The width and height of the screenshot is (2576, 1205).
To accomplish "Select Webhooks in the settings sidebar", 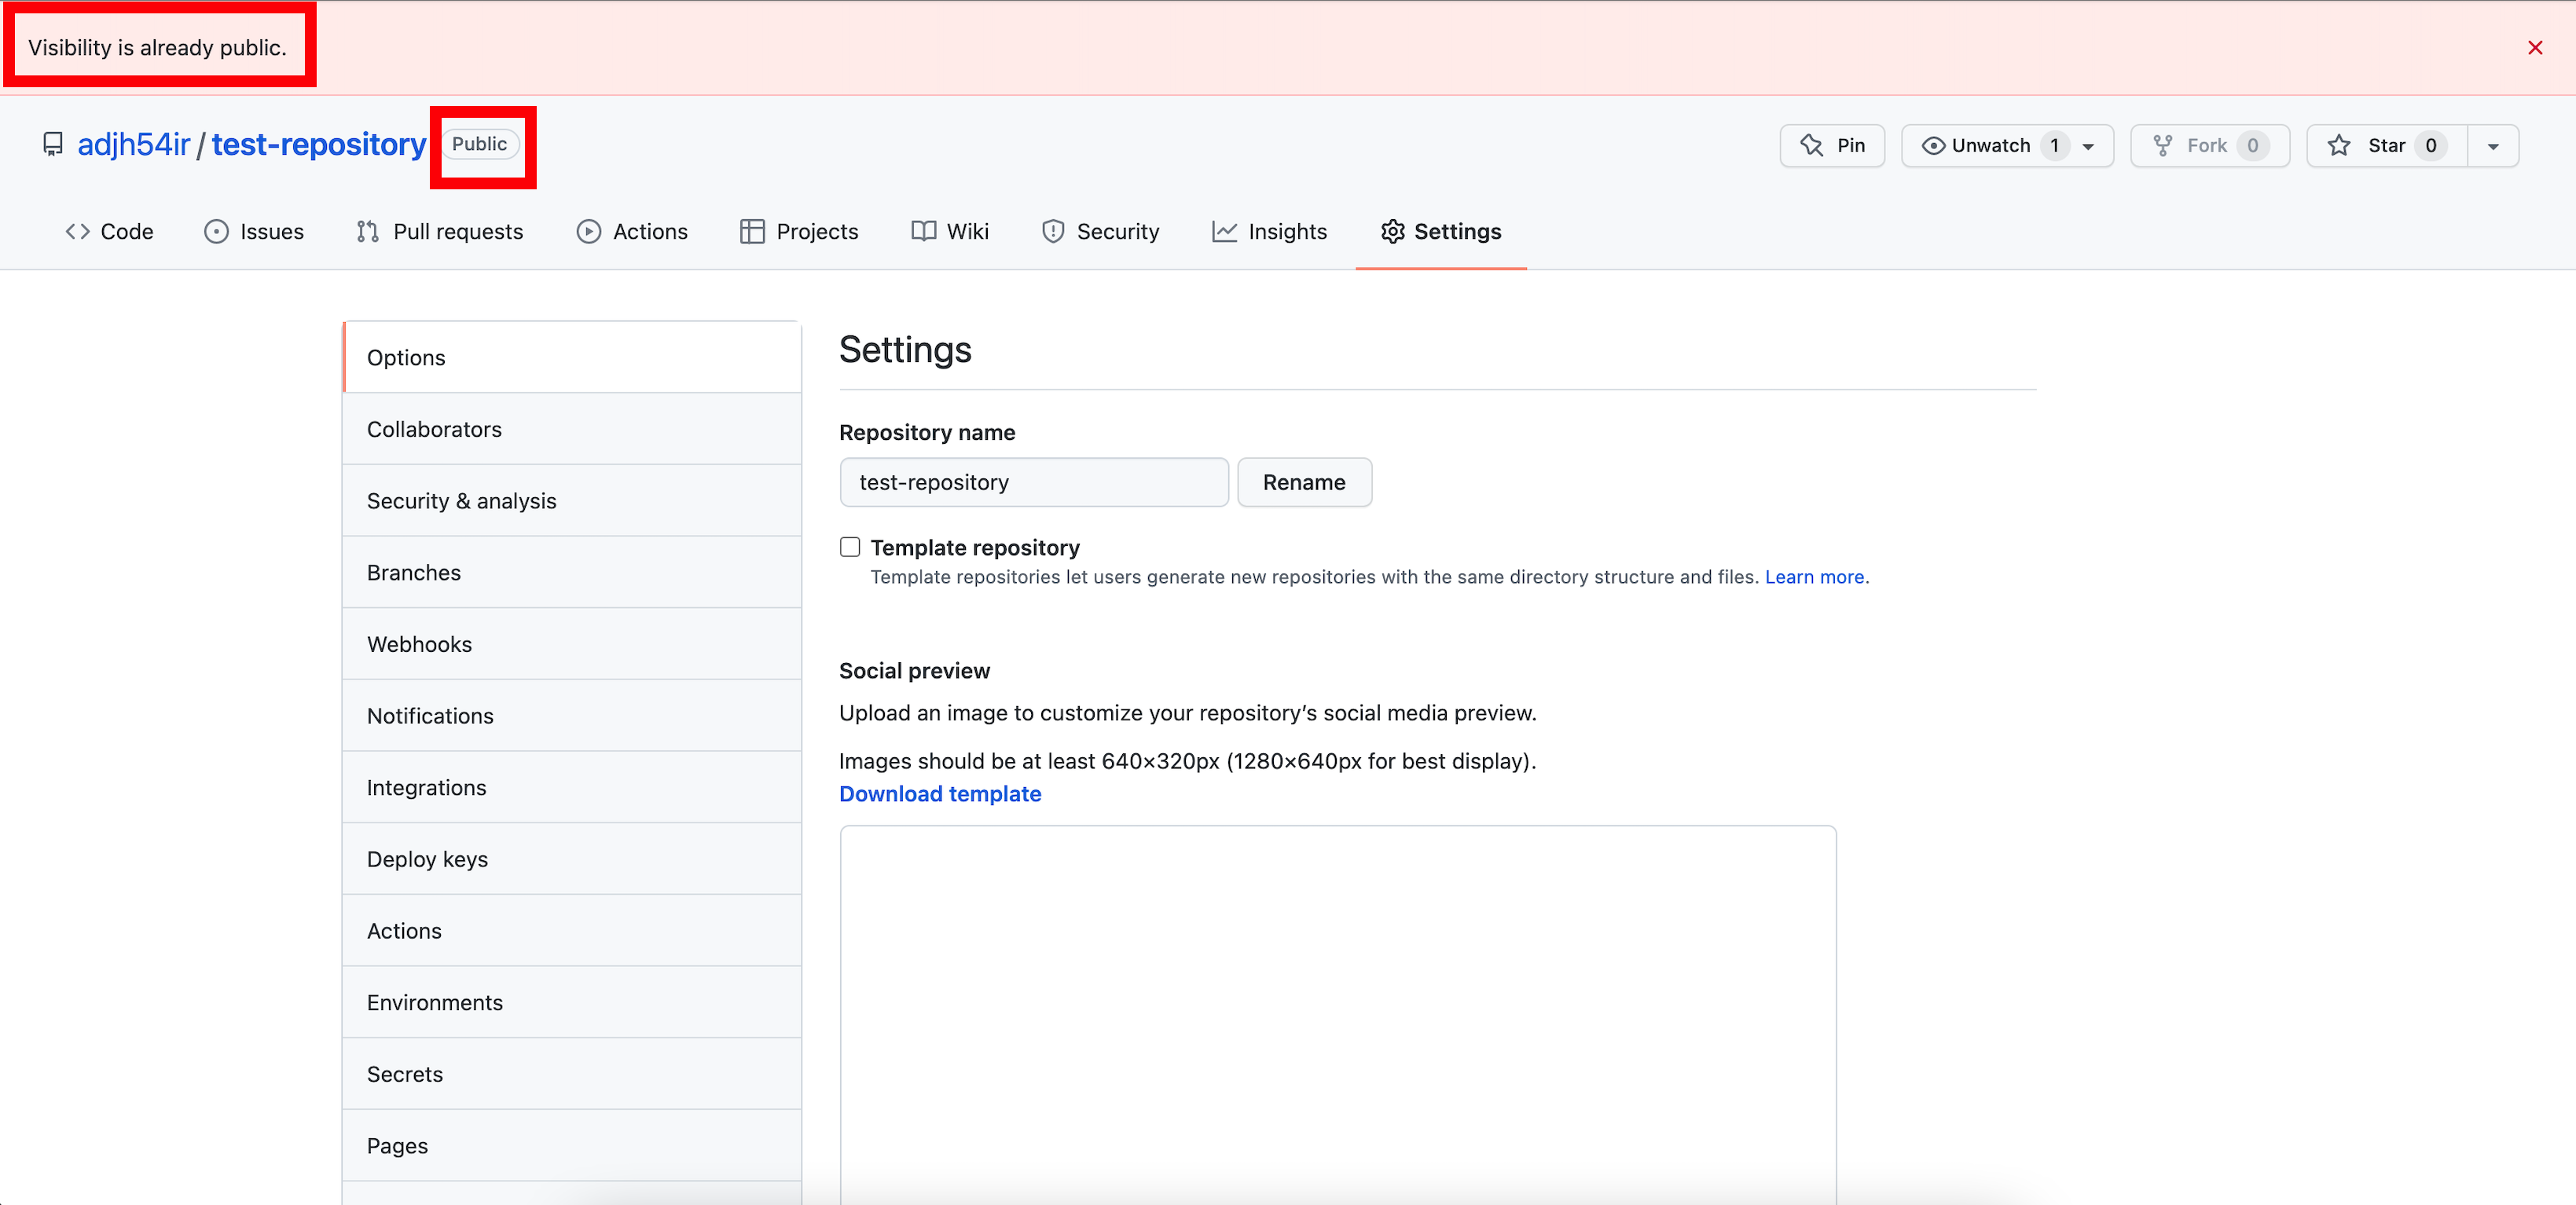I will click(419, 644).
